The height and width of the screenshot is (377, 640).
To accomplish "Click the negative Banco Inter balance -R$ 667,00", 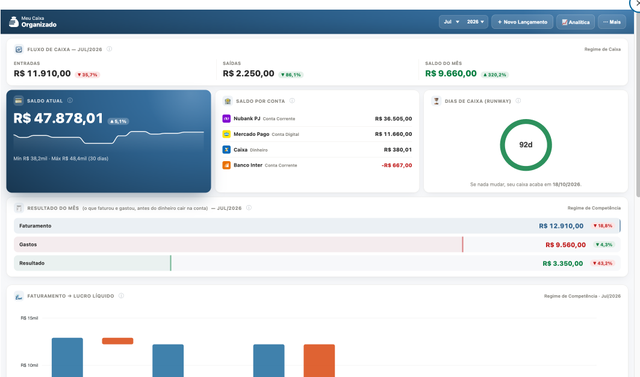I will tap(397, 165).
